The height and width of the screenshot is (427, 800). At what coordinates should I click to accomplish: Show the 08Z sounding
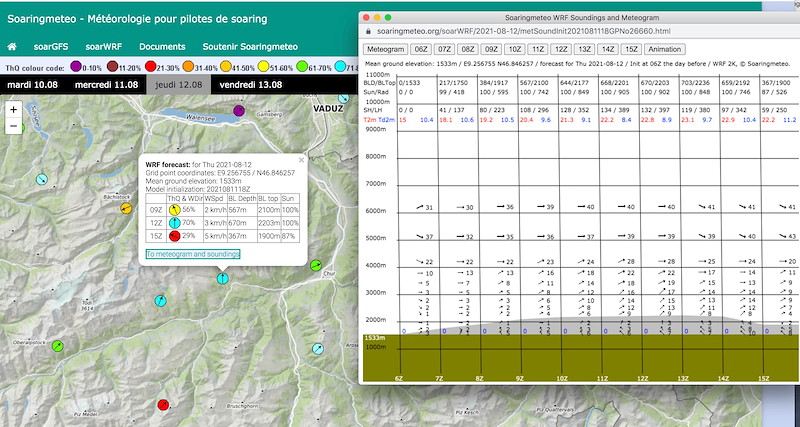[x=468, y=49]
